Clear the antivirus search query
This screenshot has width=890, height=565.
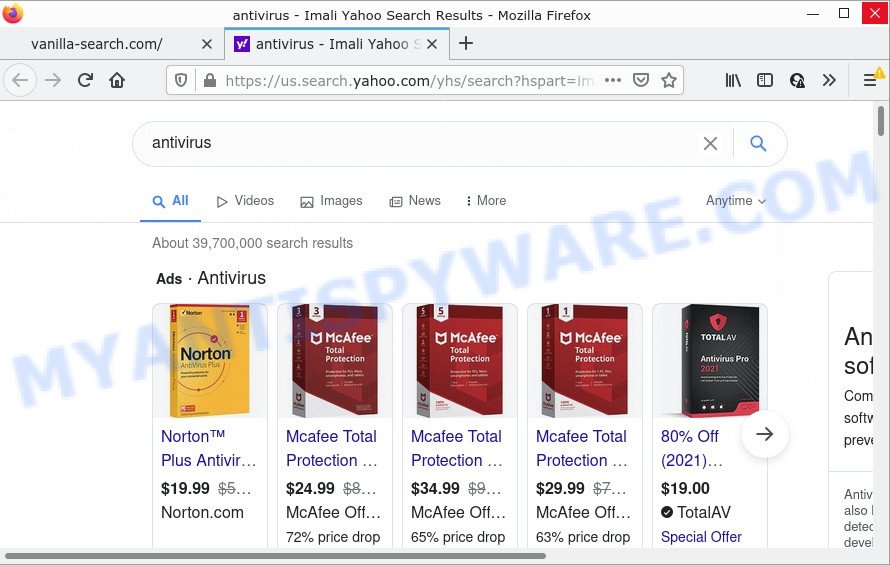710,143
